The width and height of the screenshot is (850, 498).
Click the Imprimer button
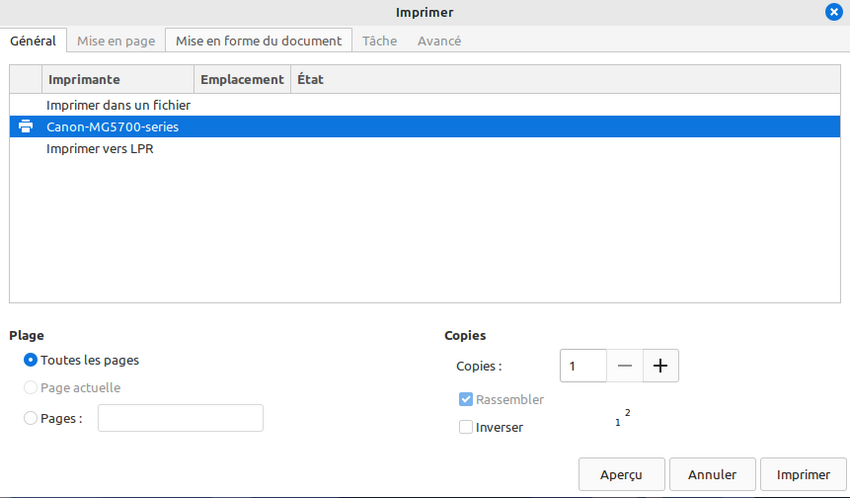pos(803,475)
